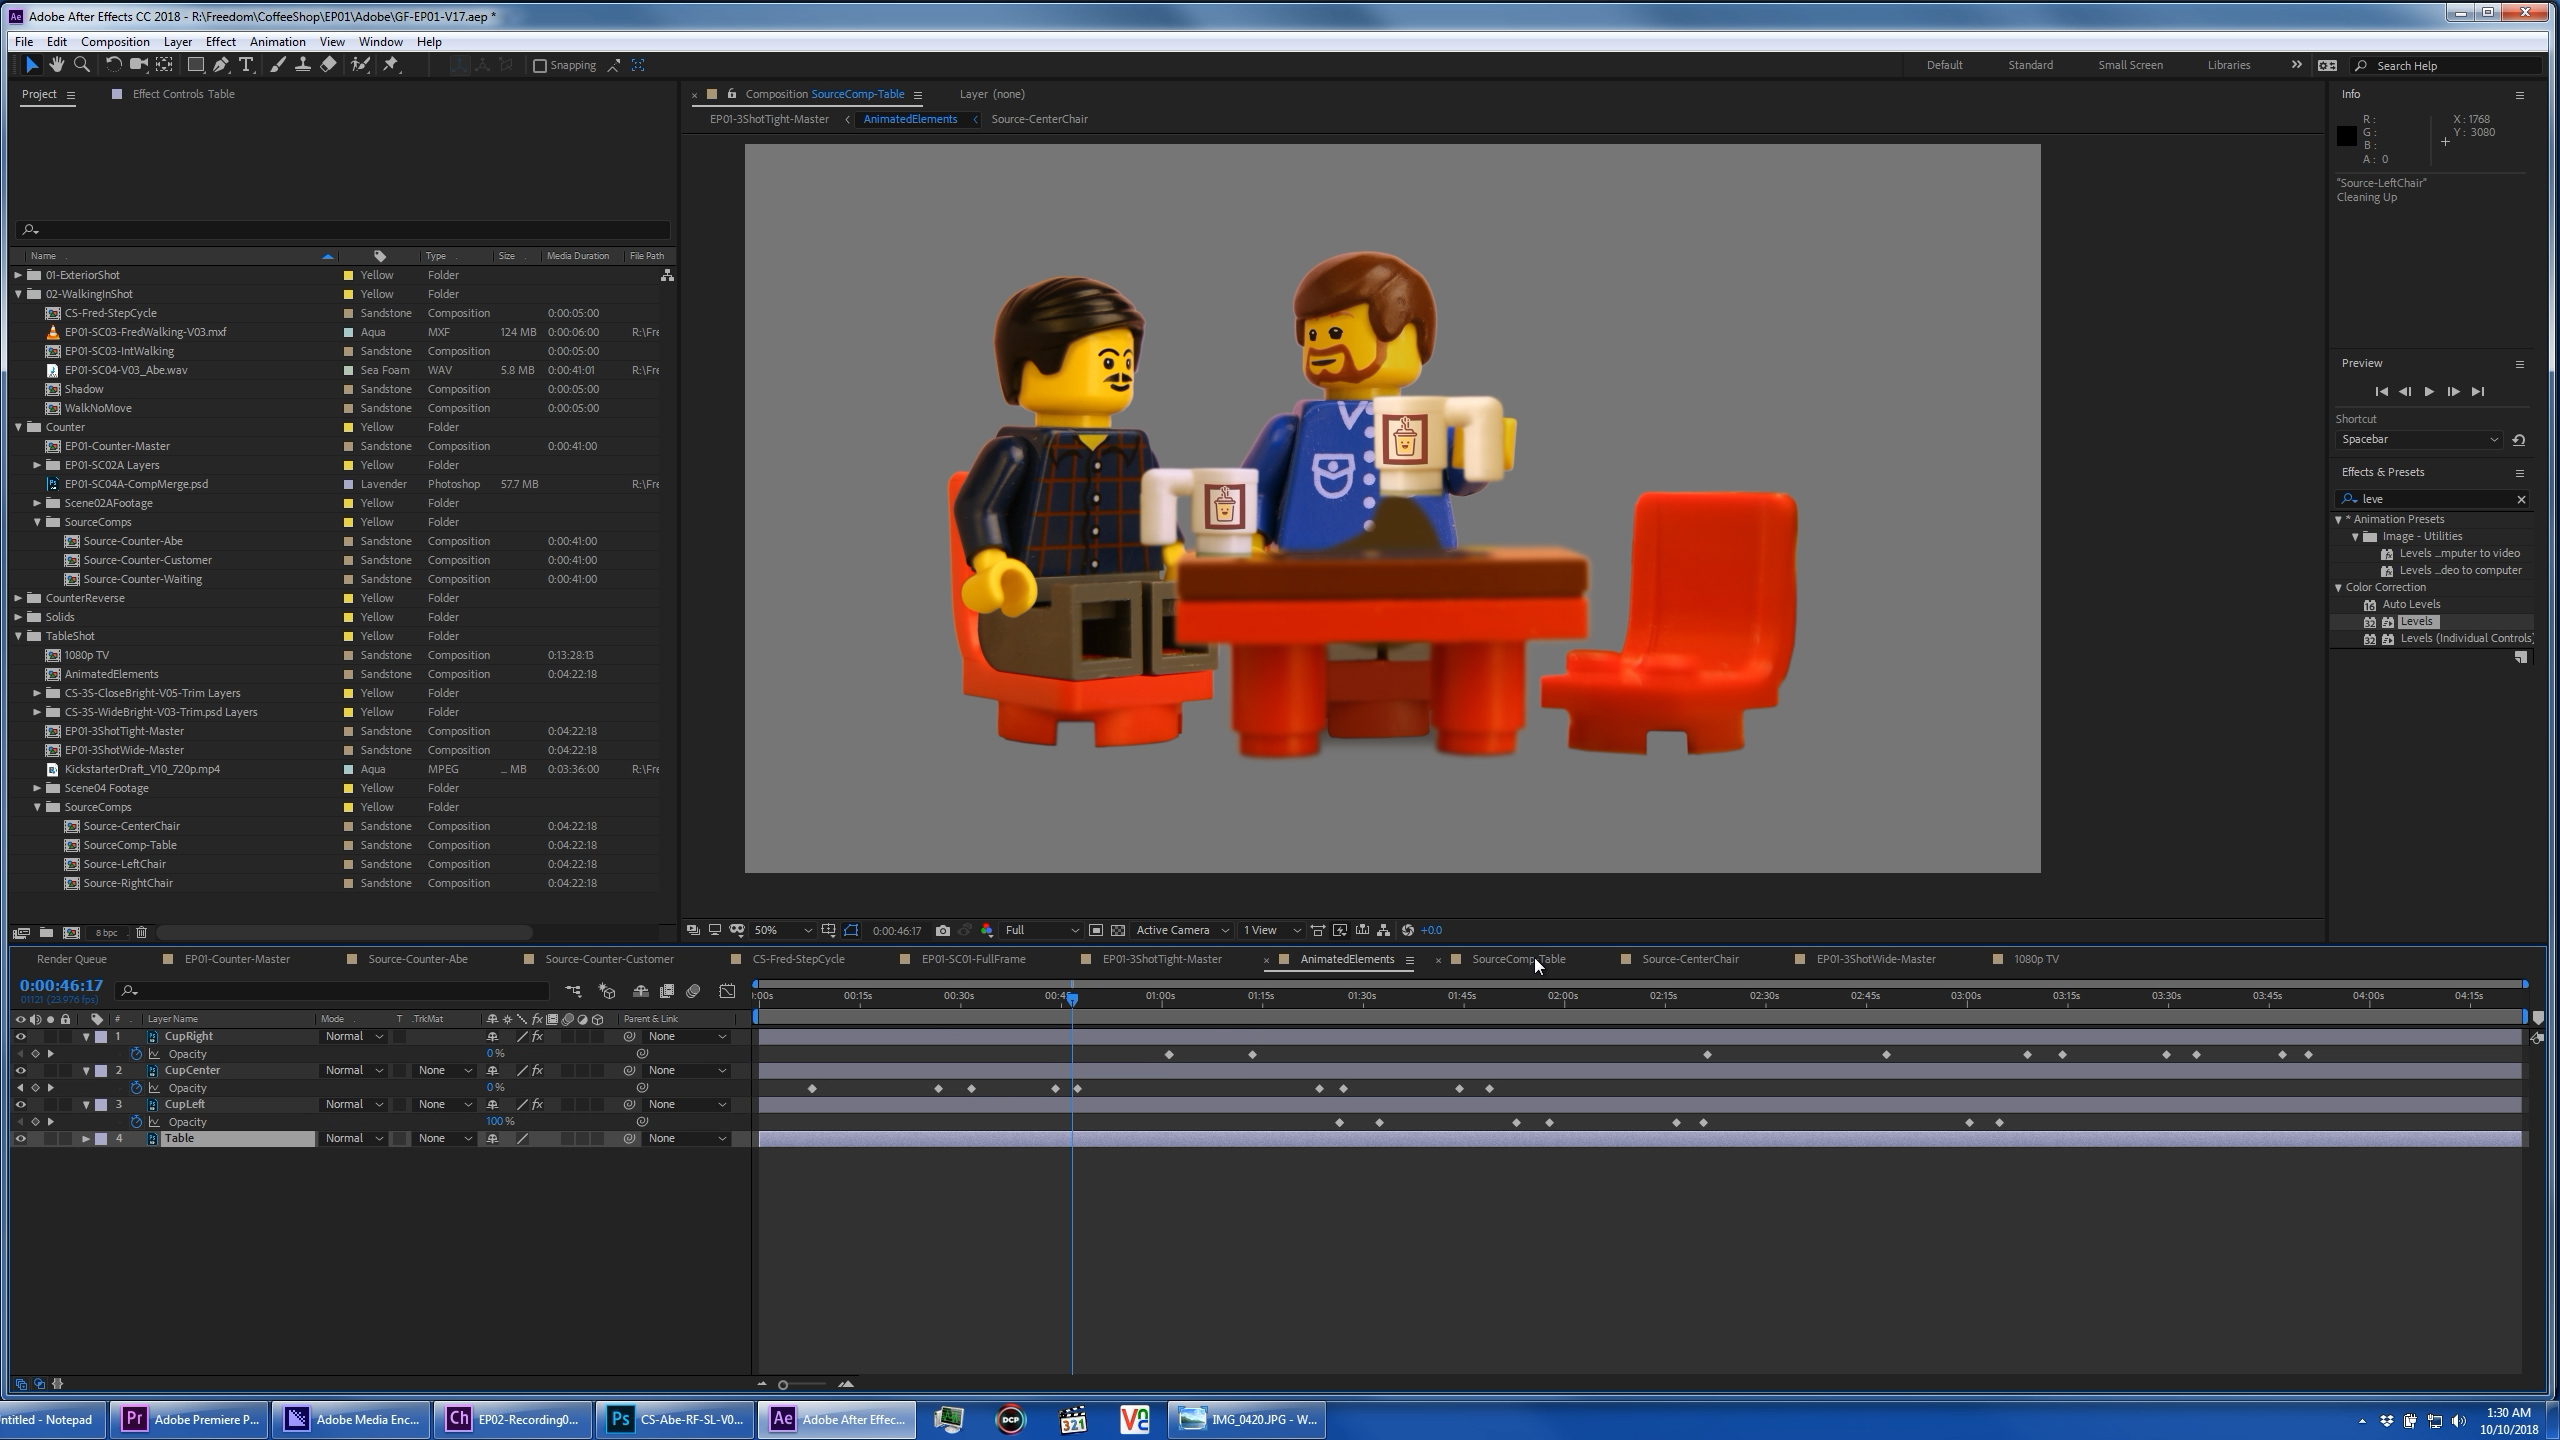This screenshot has width=2560, height=1440.
Task: Enable the Snapping checkbox
Action: pyautogui.click(x=540, y=66)
